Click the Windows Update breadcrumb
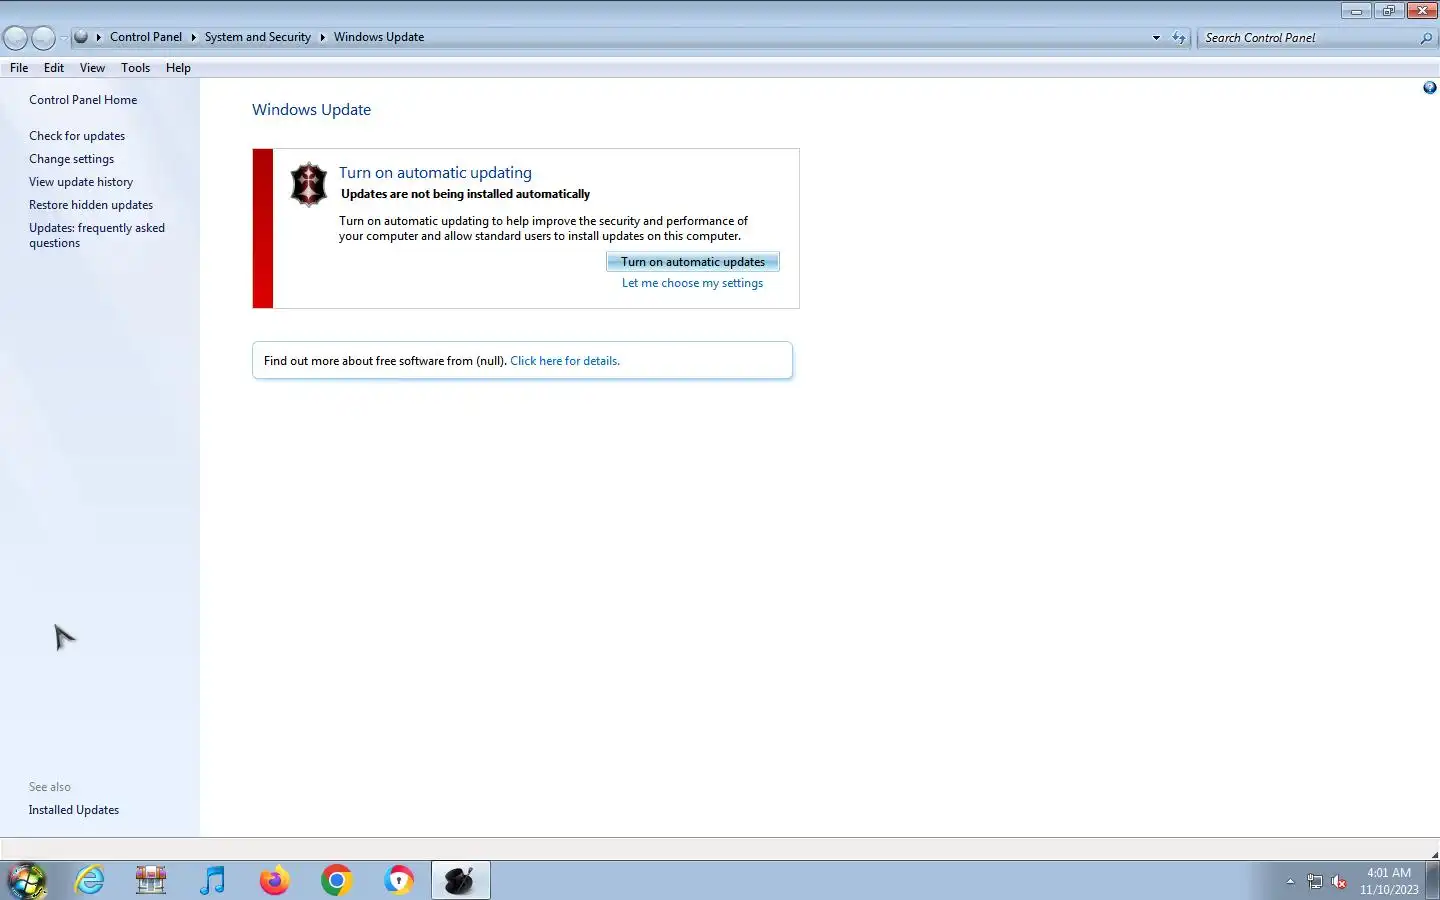The height and width of the screenshot is (900, 1440). pos(379,37)
